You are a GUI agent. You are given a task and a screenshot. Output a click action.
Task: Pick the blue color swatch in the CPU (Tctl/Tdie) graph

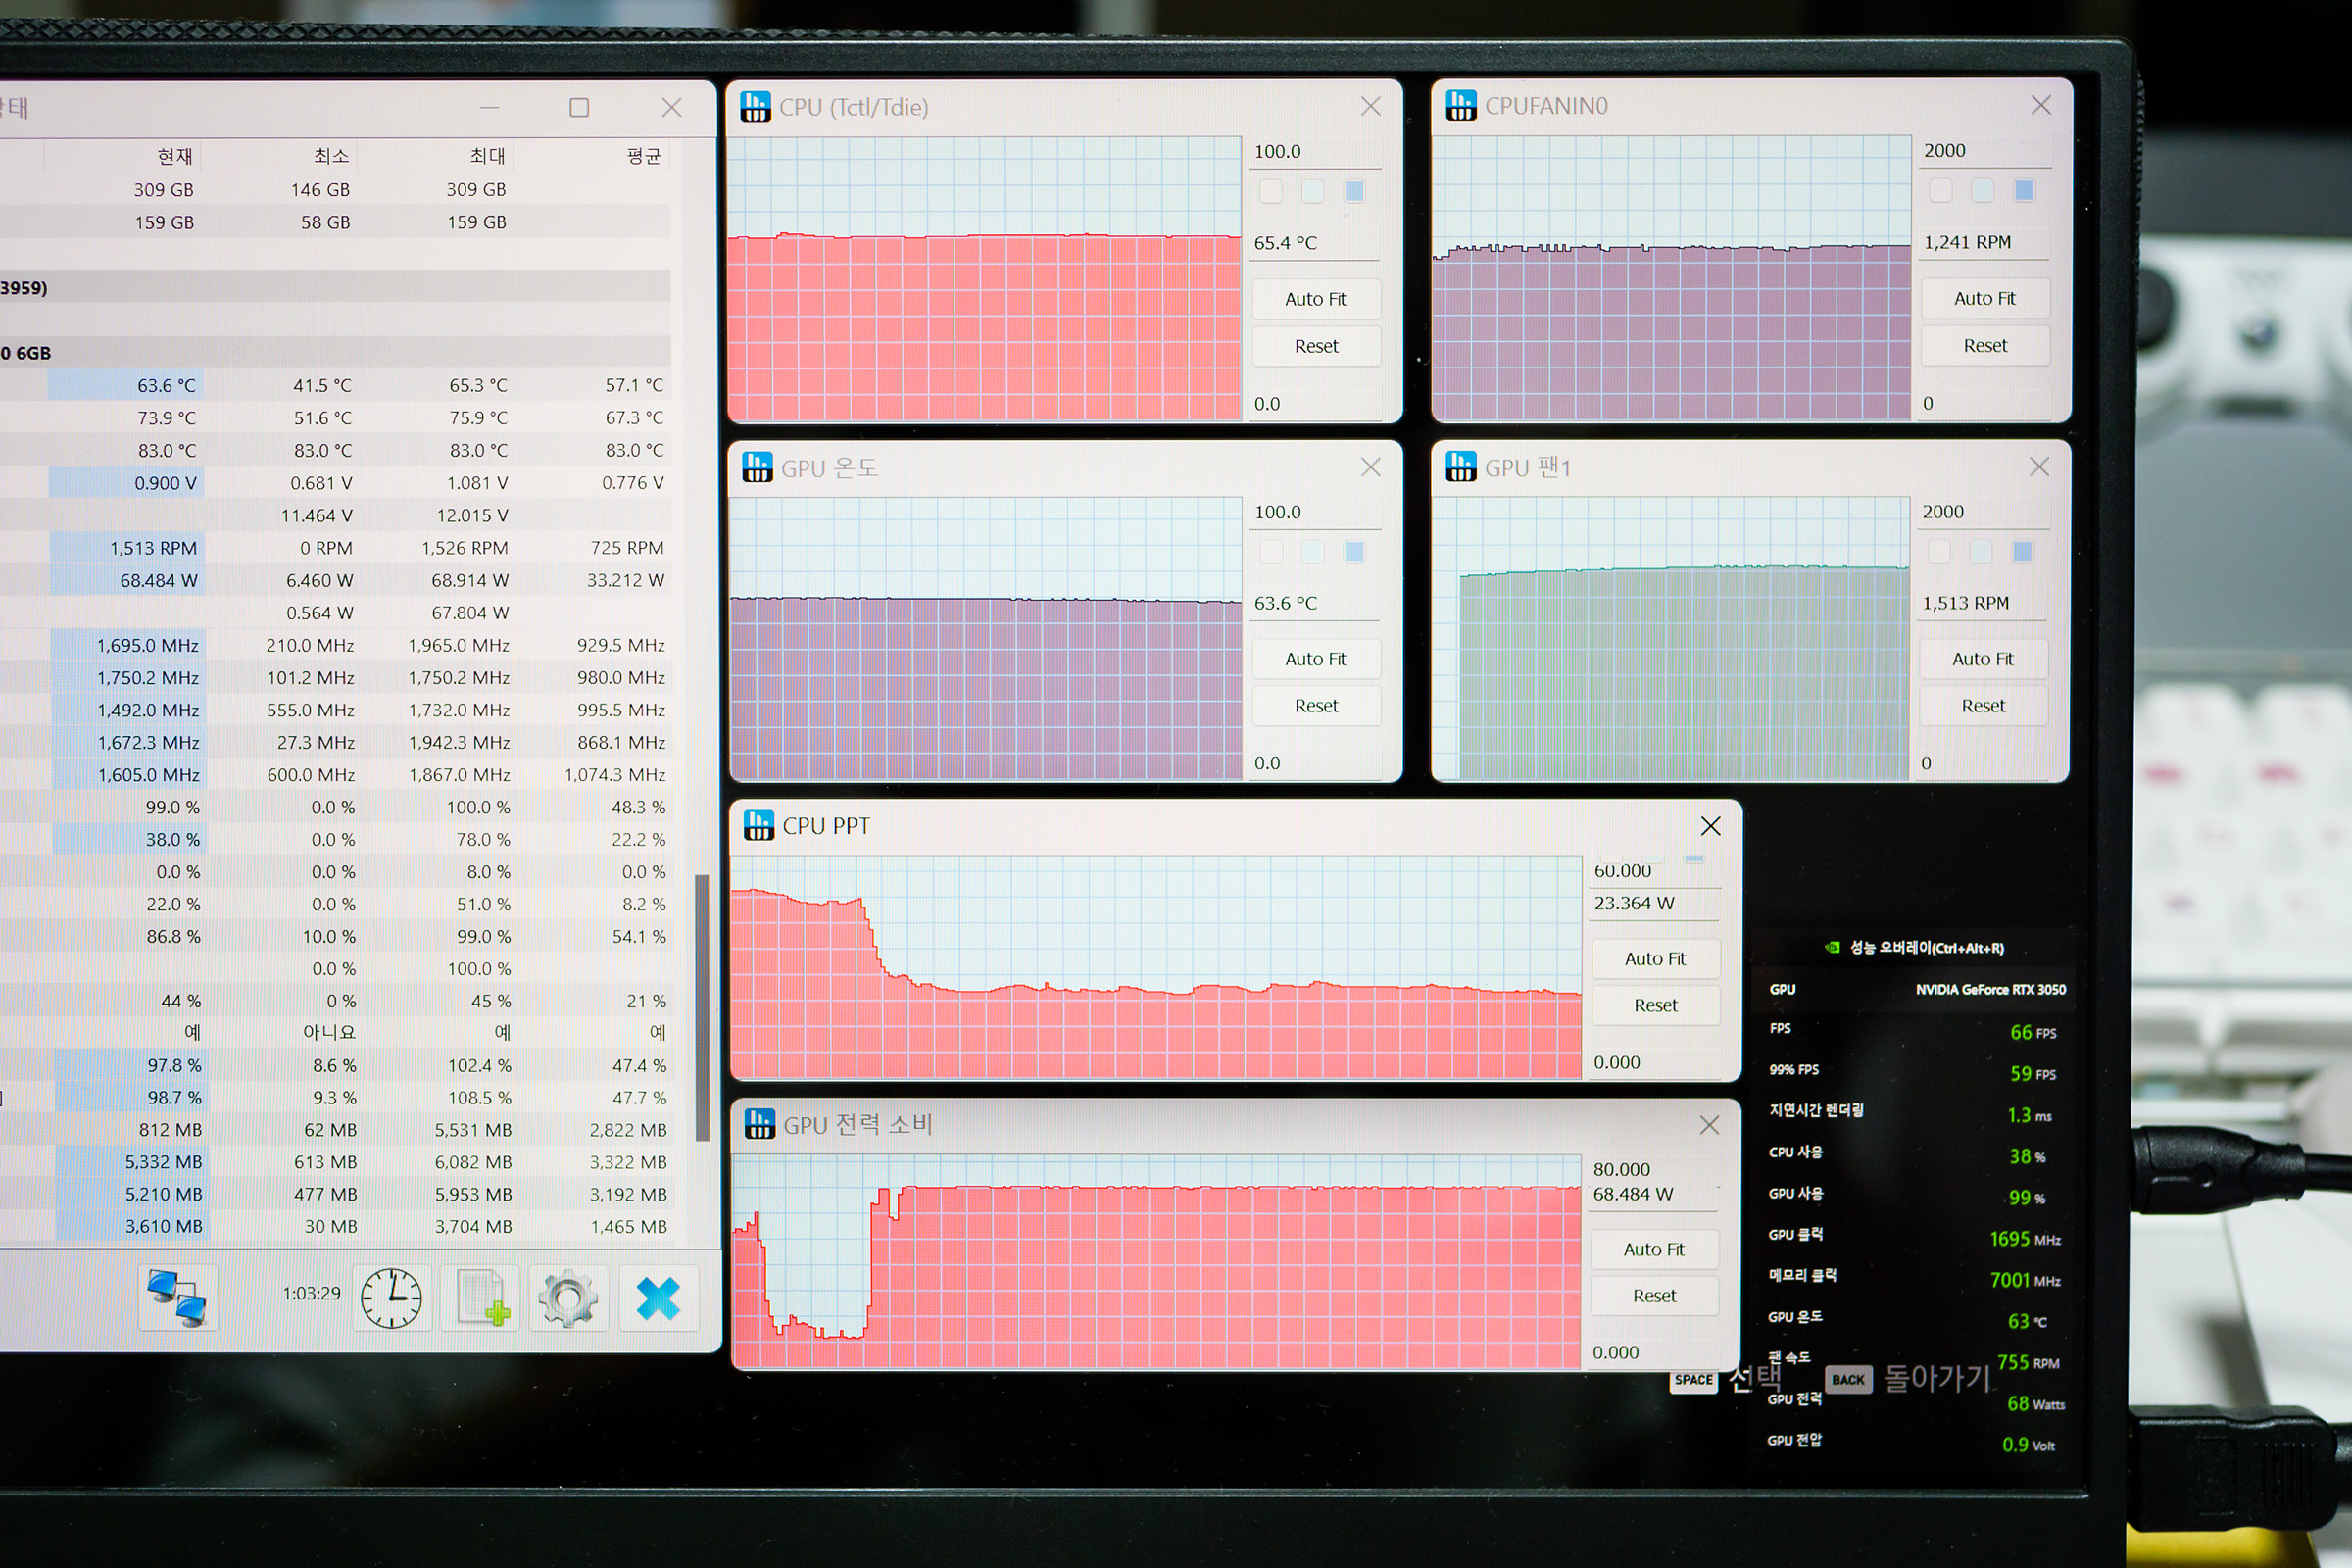click(1354, 191)
